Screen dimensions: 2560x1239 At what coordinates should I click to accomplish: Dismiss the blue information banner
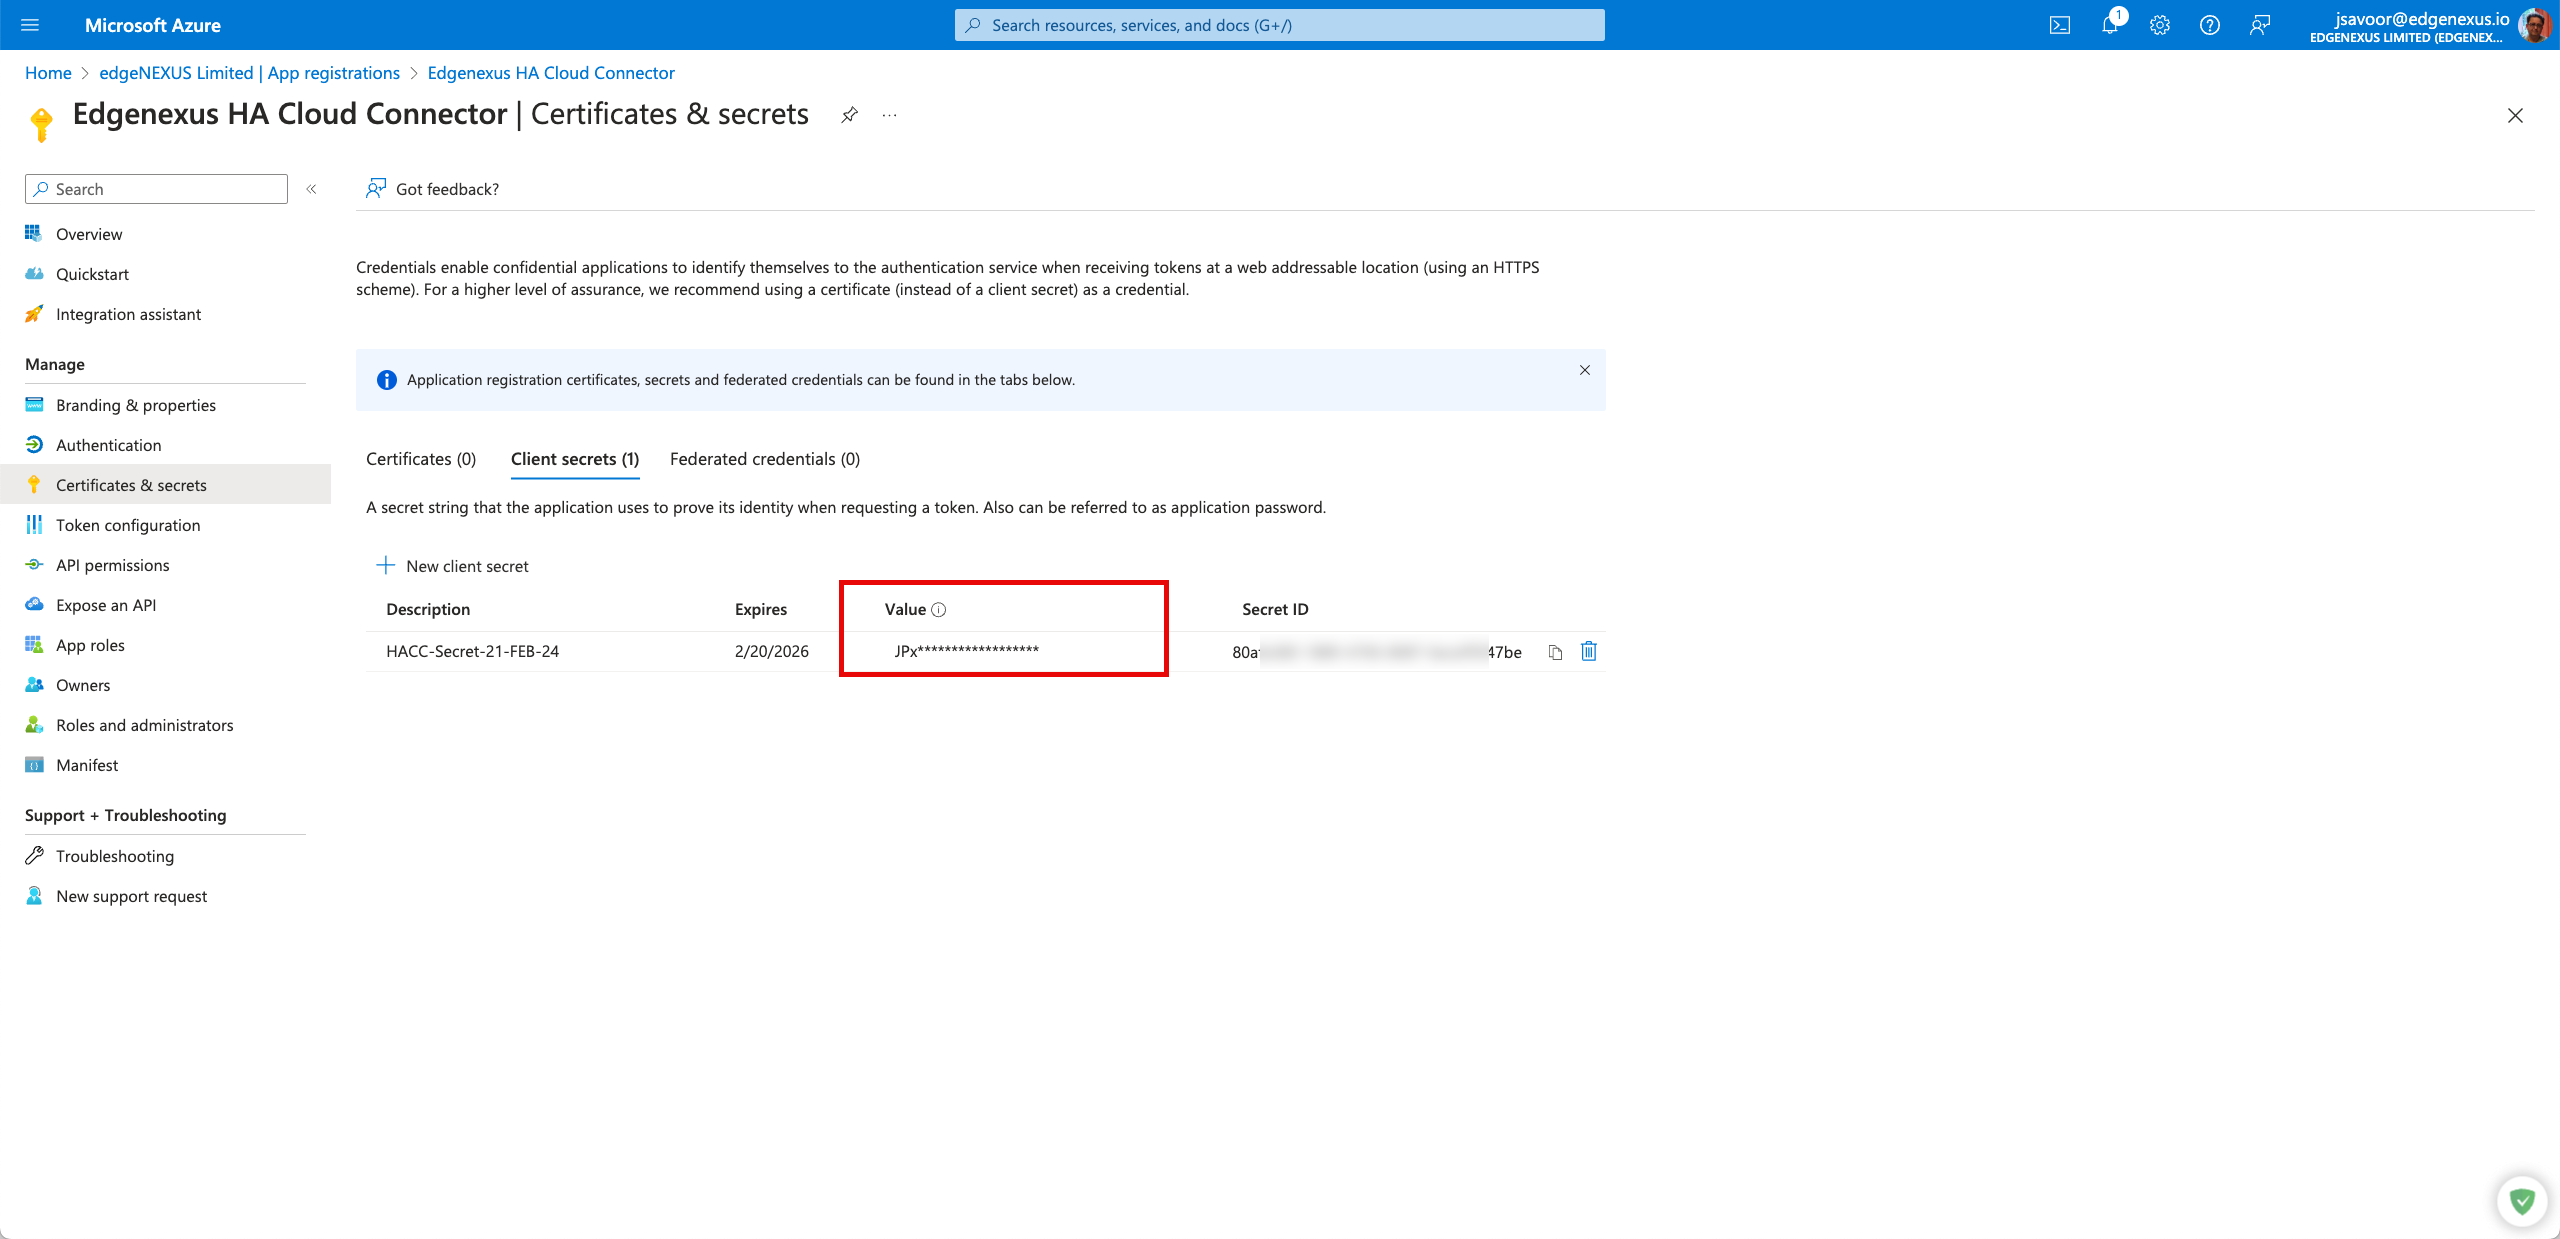(x=1584, y=370)
